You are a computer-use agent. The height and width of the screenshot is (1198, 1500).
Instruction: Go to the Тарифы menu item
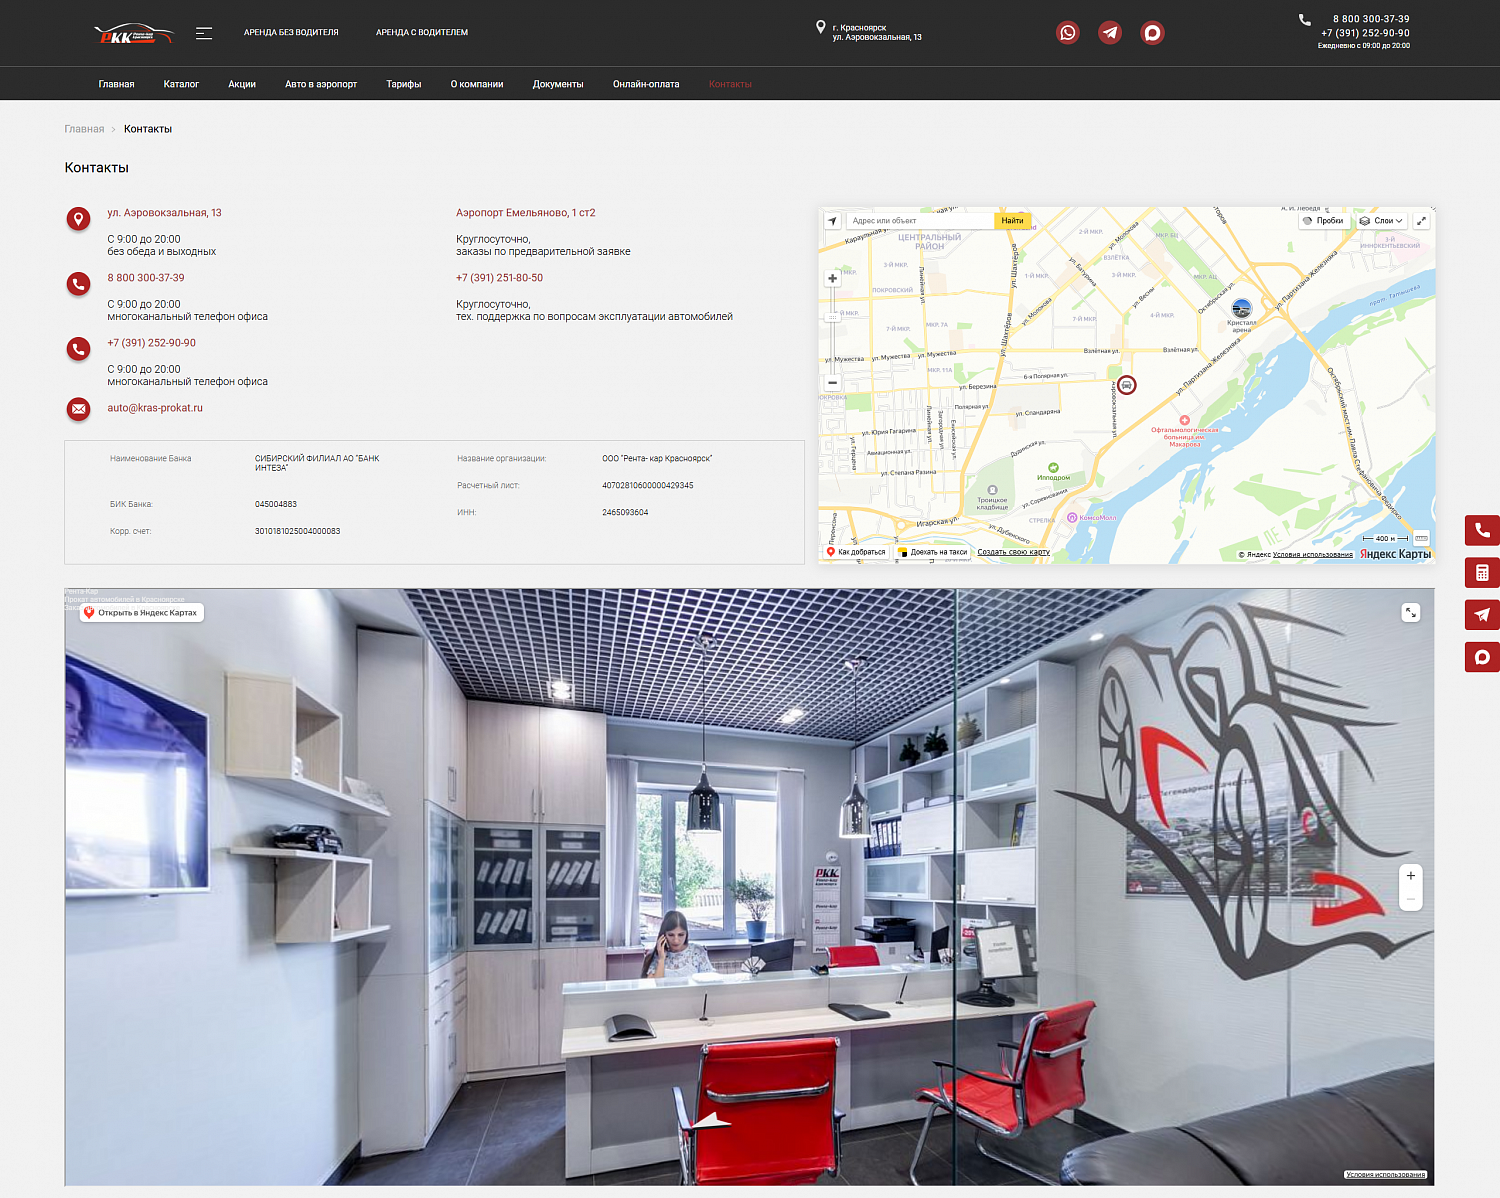coord(404,84)
